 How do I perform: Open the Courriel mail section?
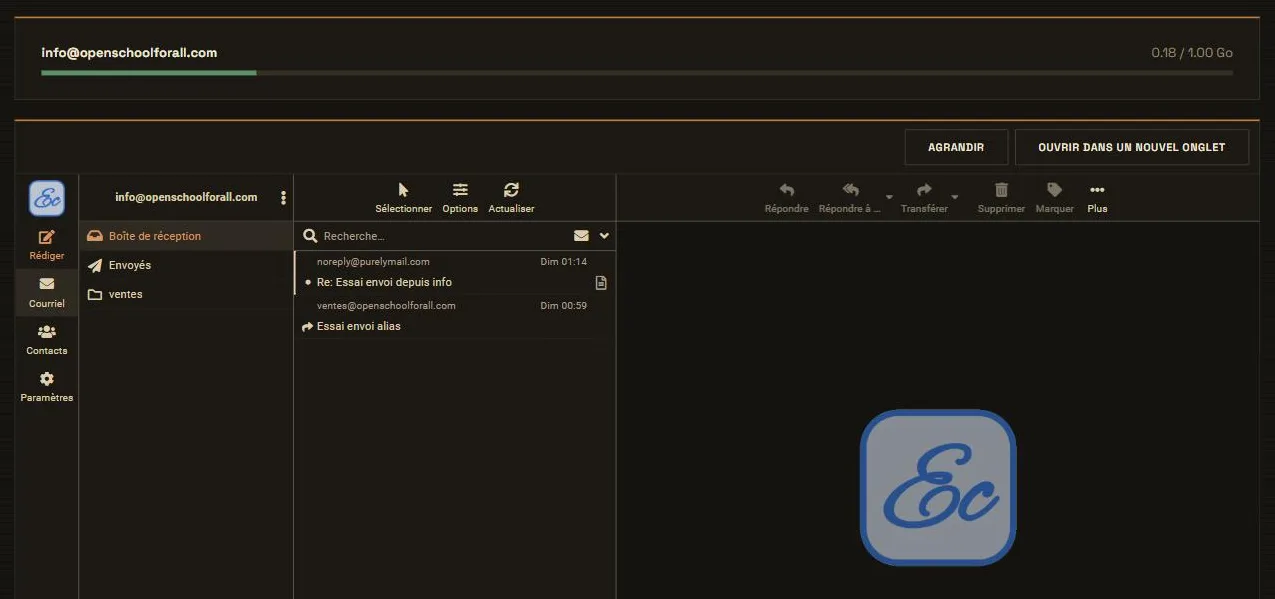point(46,292)
